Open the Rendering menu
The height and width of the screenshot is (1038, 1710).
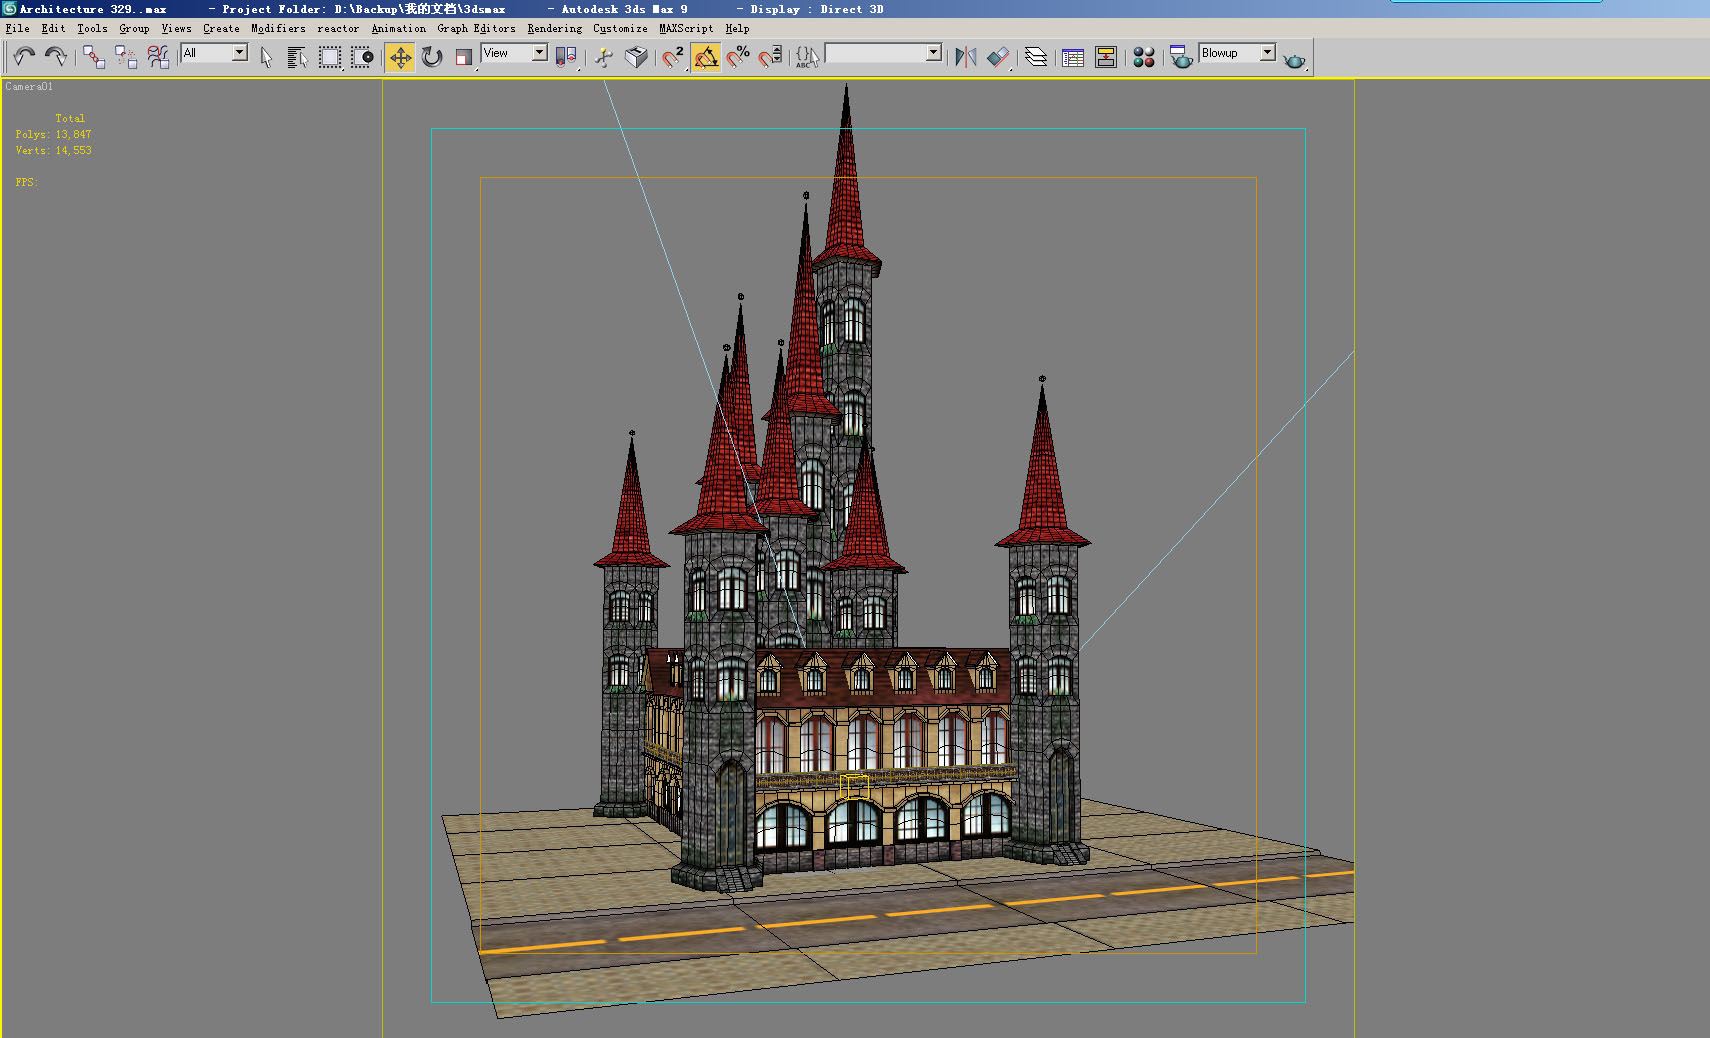554,28
